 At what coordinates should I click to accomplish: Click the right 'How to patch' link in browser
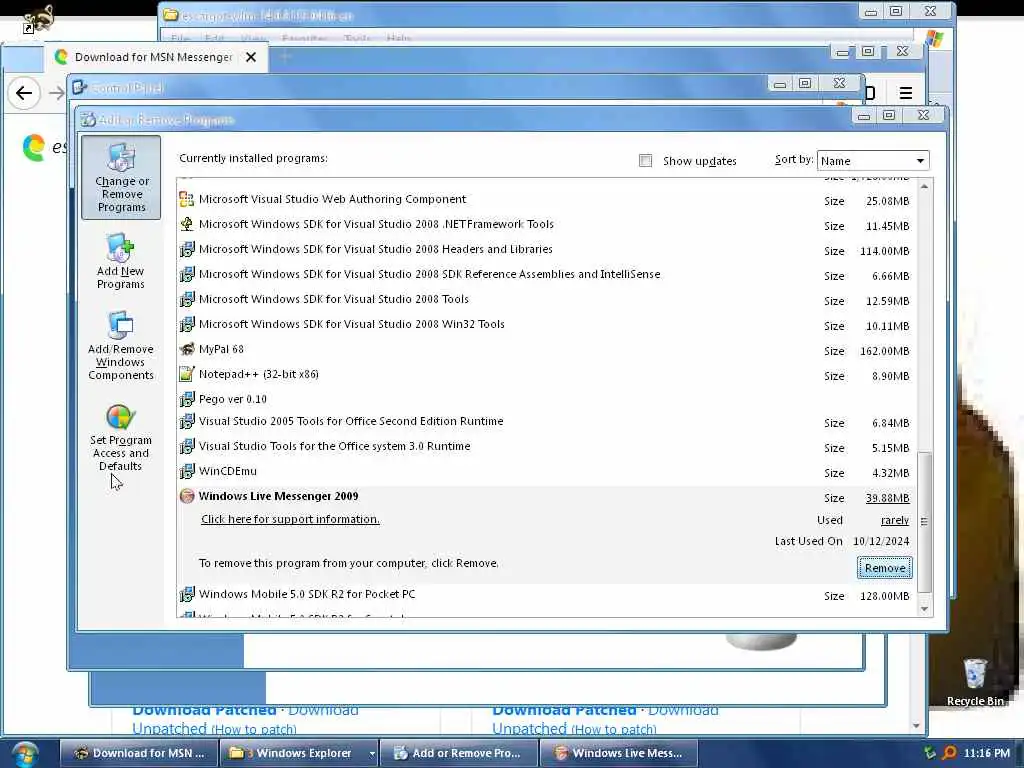(x=614, y=729)
